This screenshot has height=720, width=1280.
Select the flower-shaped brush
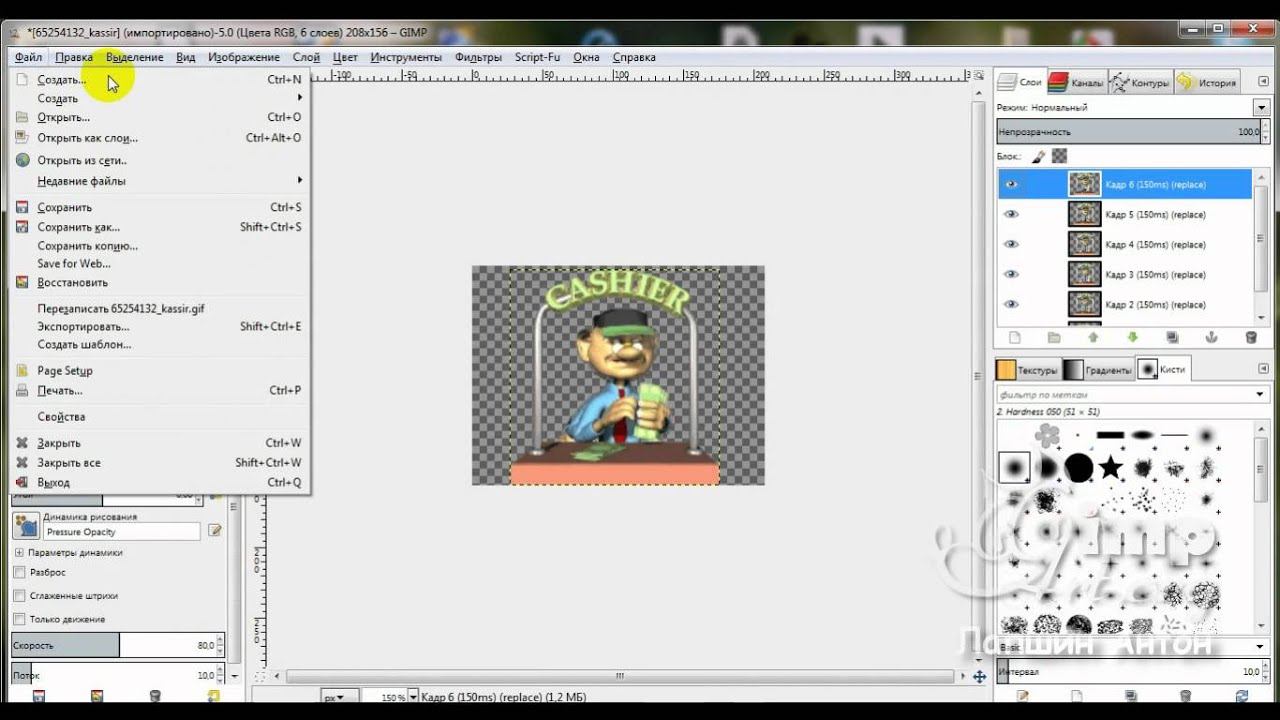click(1047, 435)
